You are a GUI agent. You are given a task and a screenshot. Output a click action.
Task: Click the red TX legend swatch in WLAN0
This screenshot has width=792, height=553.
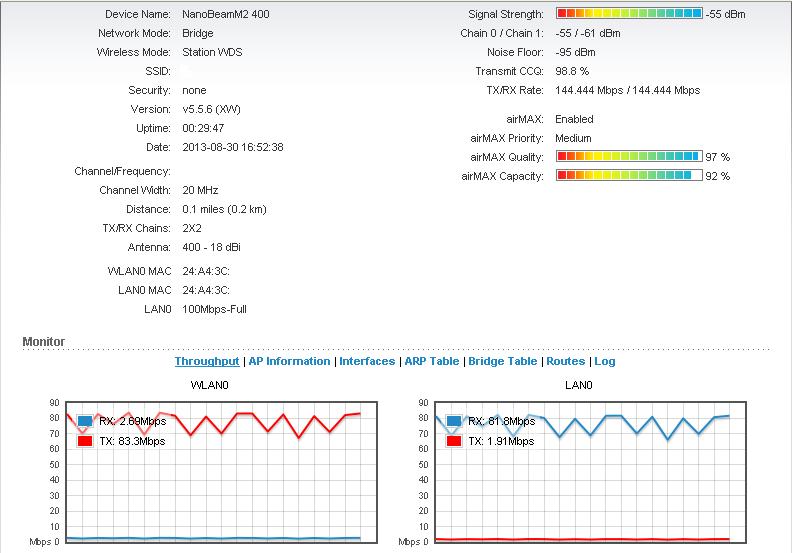click(x=85, y=441)
